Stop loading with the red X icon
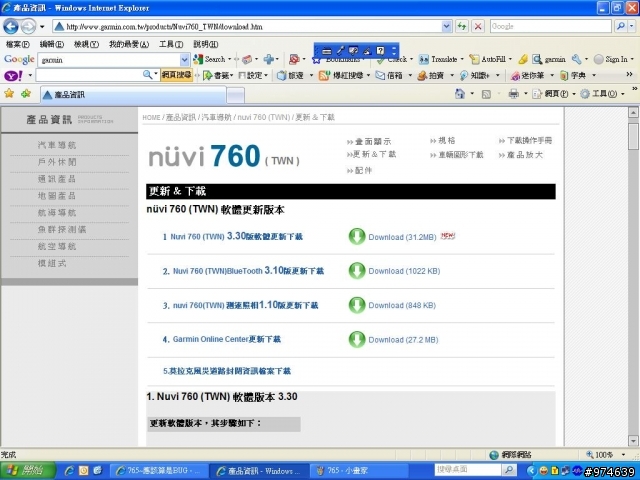640x480 pixels. pyautogui.click(x=478, y=27)
